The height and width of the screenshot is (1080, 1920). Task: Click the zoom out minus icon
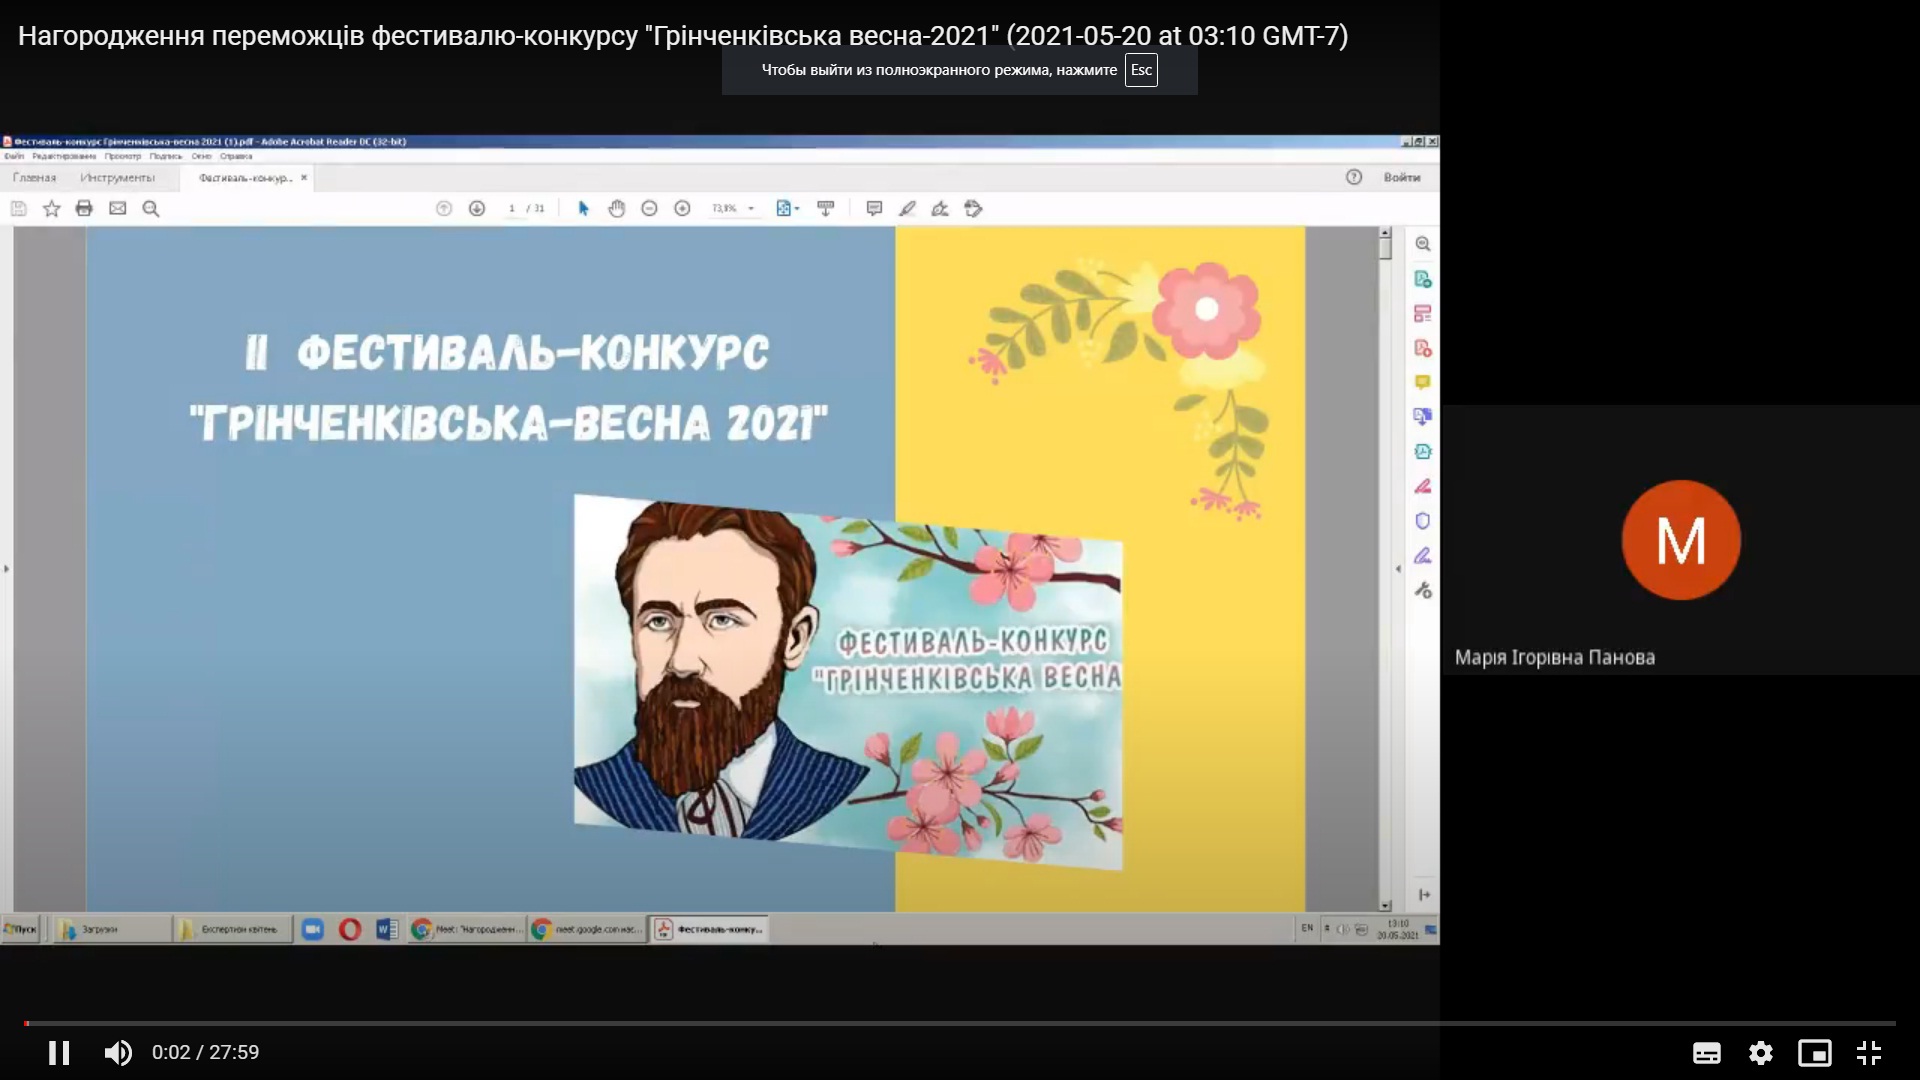(649, 208)
